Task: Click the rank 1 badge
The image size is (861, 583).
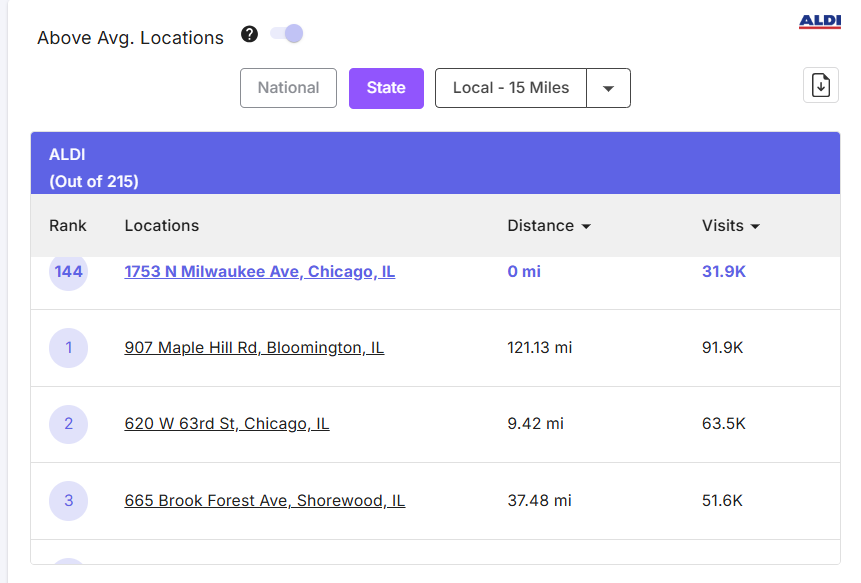Action: pos(69,348)
